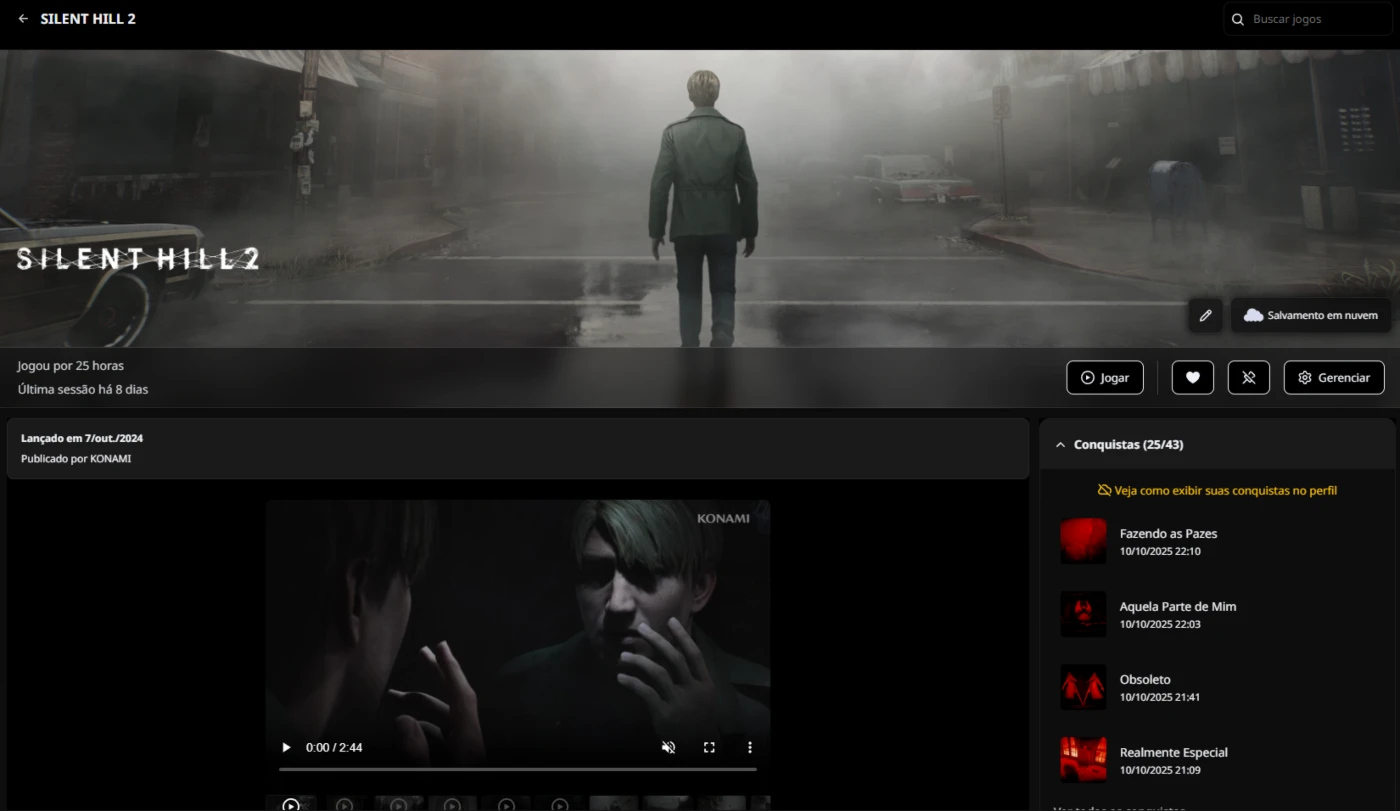Toggle the heart favorite button
1400x811 pixels.
tap(1192, 378)
